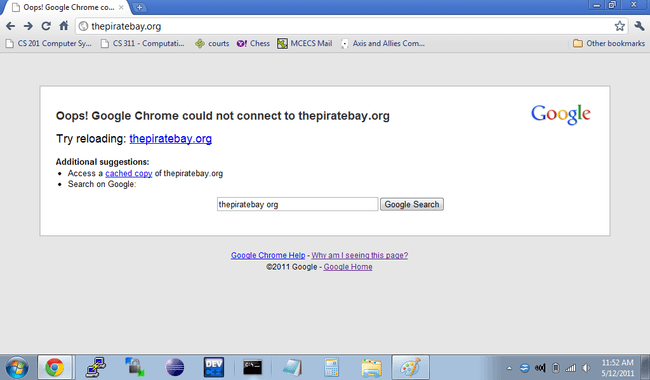Open the CS 201 Computer Sy... bookmark
Image resolution: width=650 pixels, height=380 pixels.
[x=49, y=44]
